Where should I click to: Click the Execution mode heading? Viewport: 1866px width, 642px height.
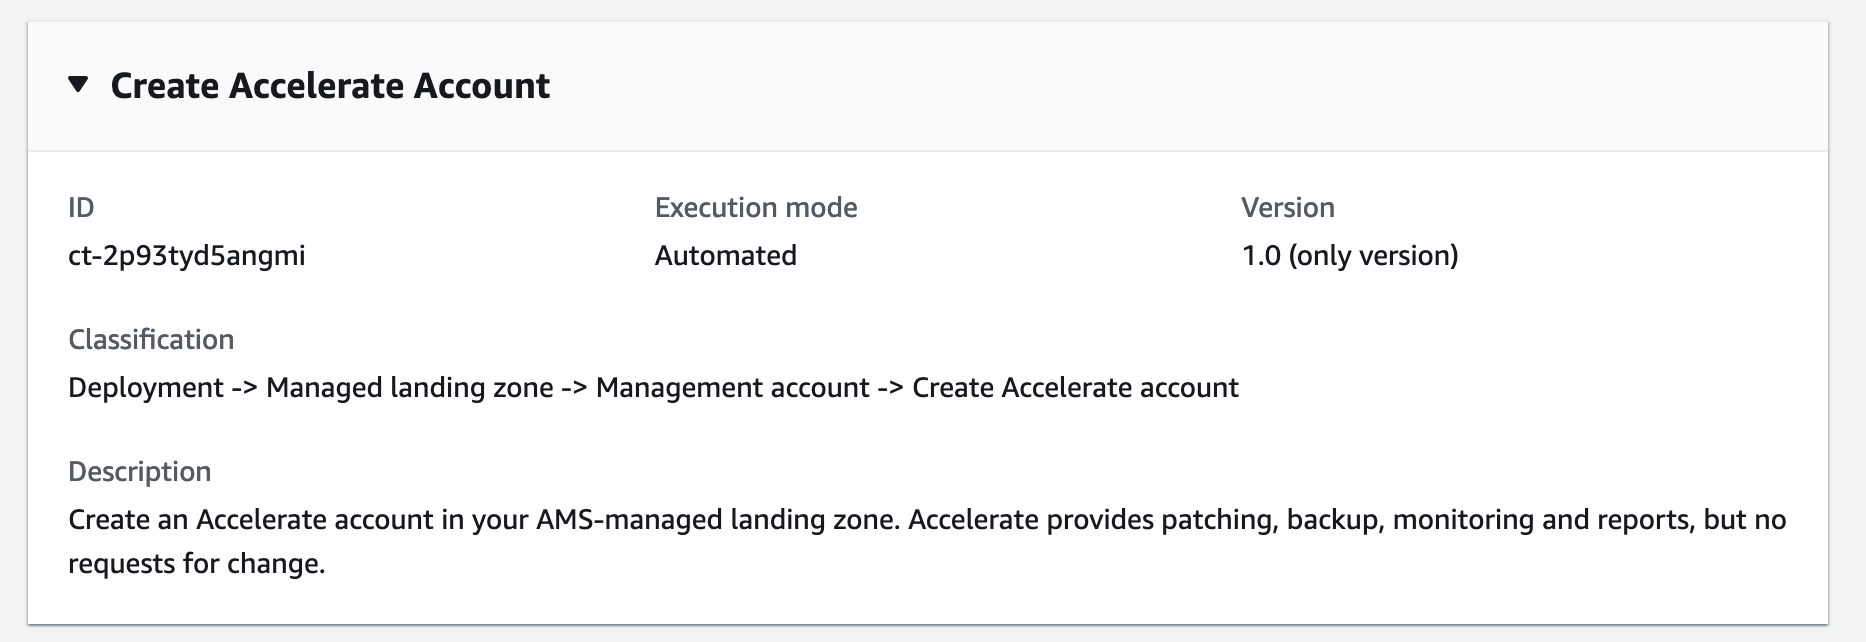(755, 207)
